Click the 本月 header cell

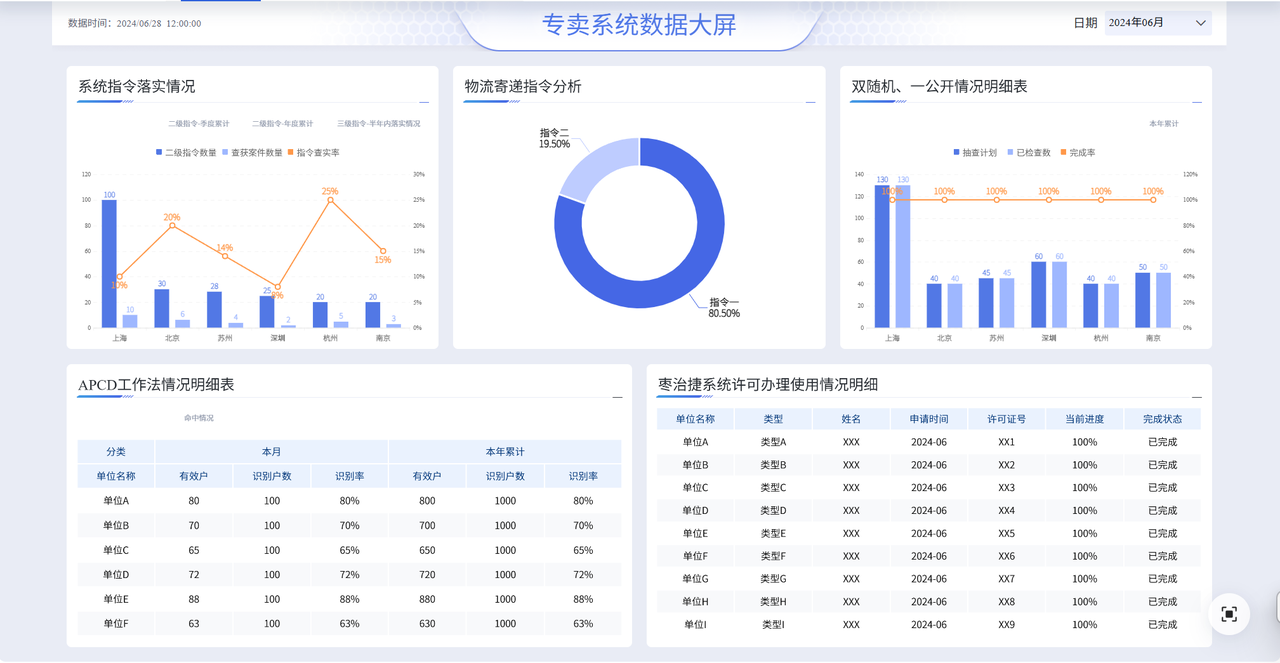coord(272,452)
